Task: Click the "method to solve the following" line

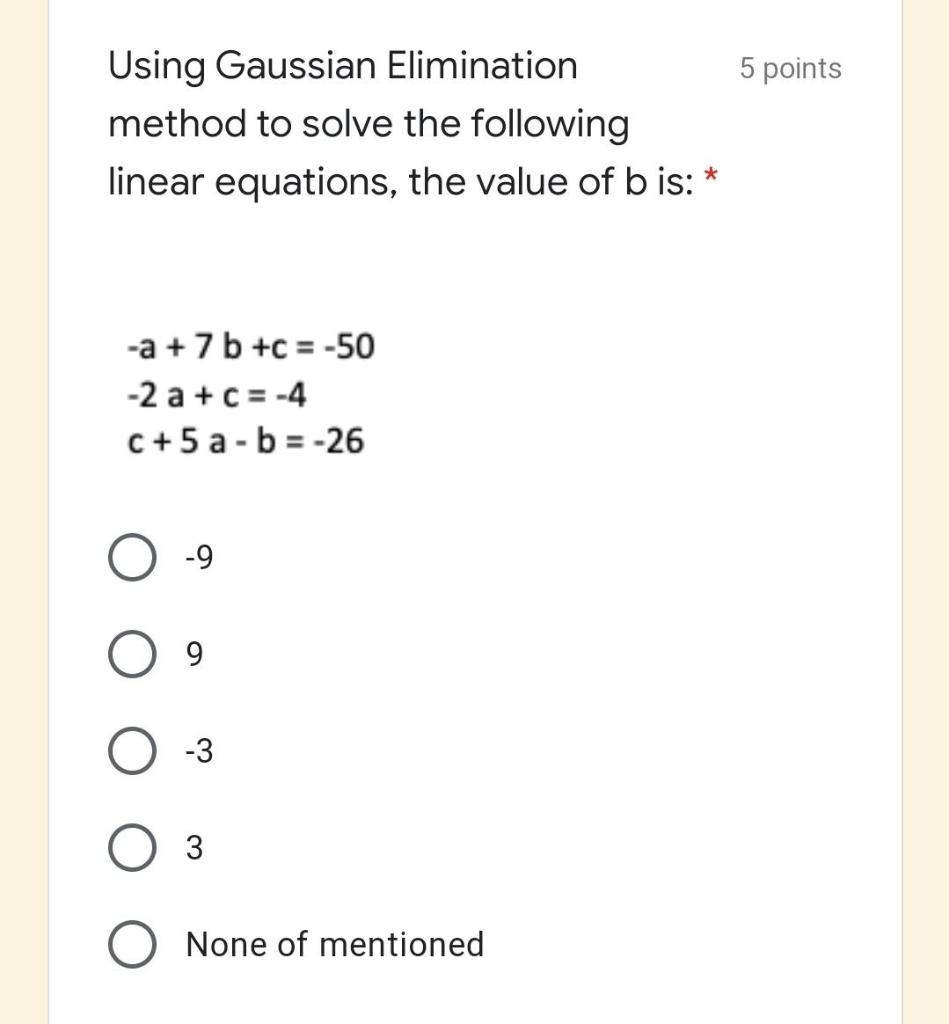Action: [369, 125]
